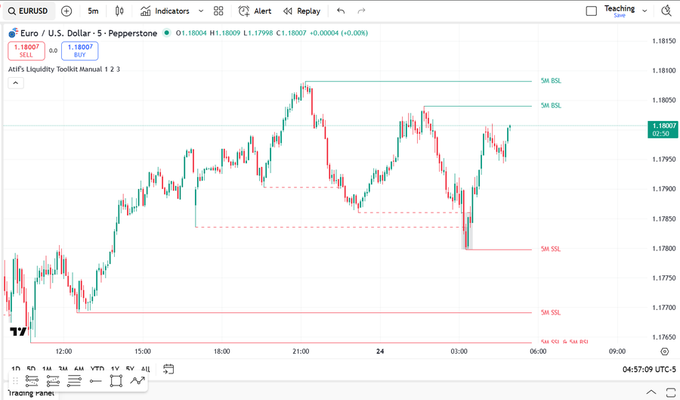
Task: Expand bottom panel with up chevron
Action: (x=651, y=392)
